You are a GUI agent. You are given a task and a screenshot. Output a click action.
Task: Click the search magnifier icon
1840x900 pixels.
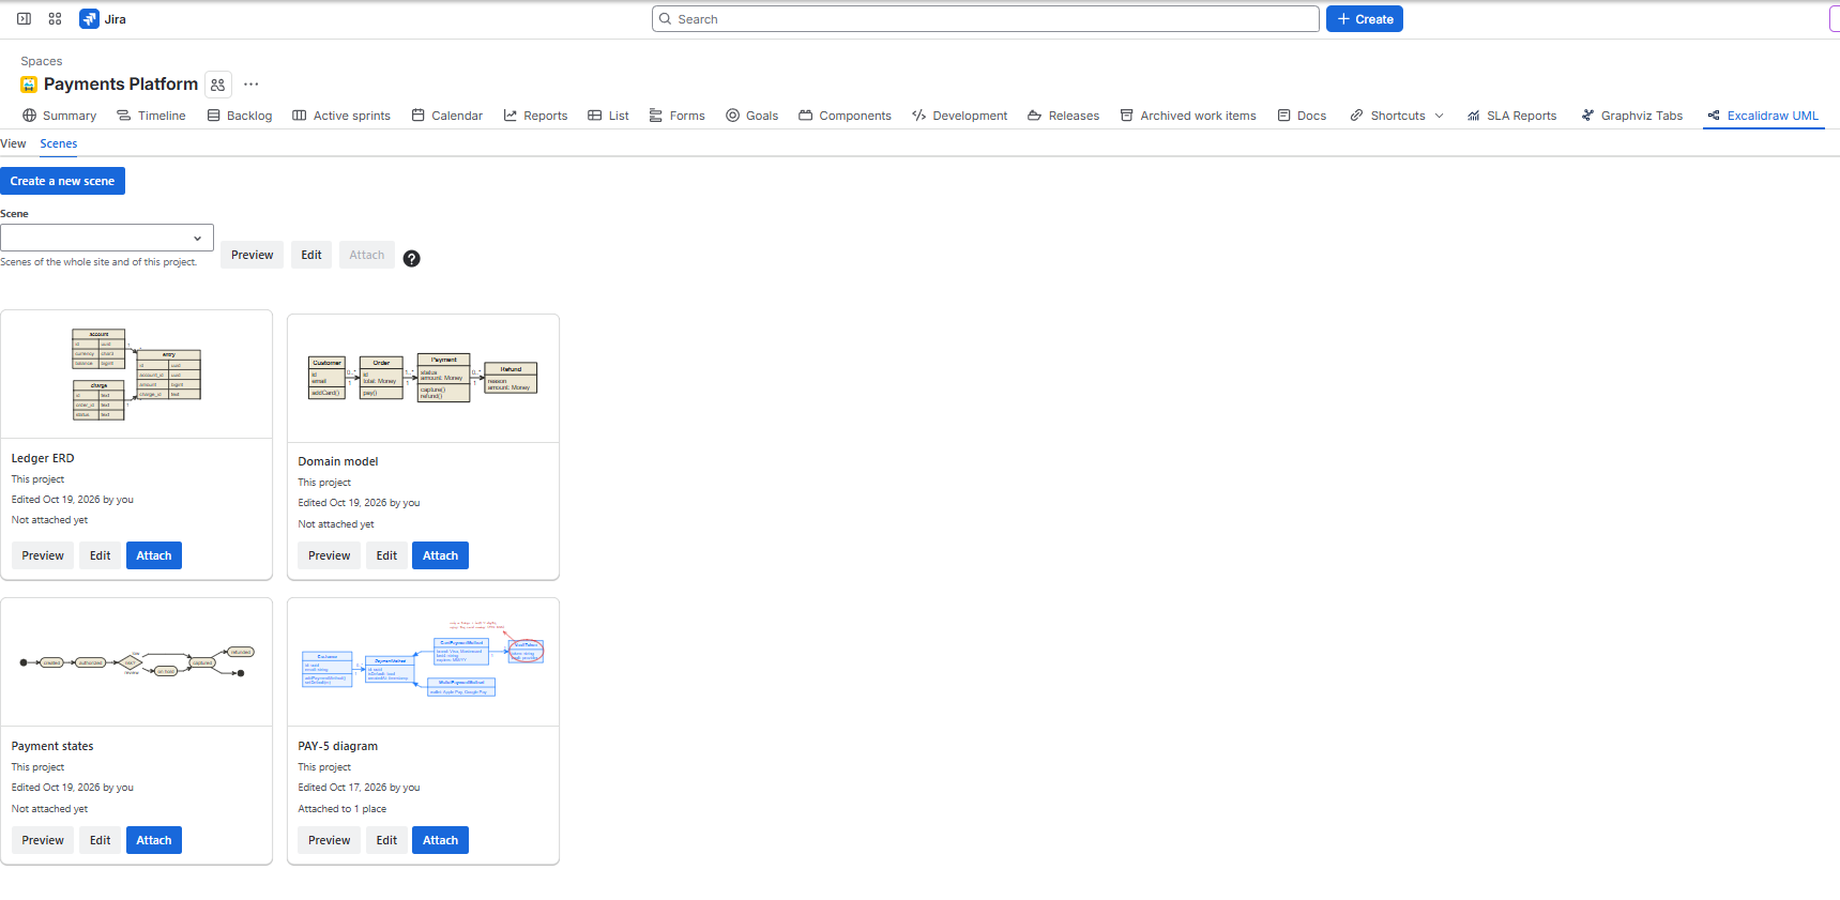click(665, 19)
